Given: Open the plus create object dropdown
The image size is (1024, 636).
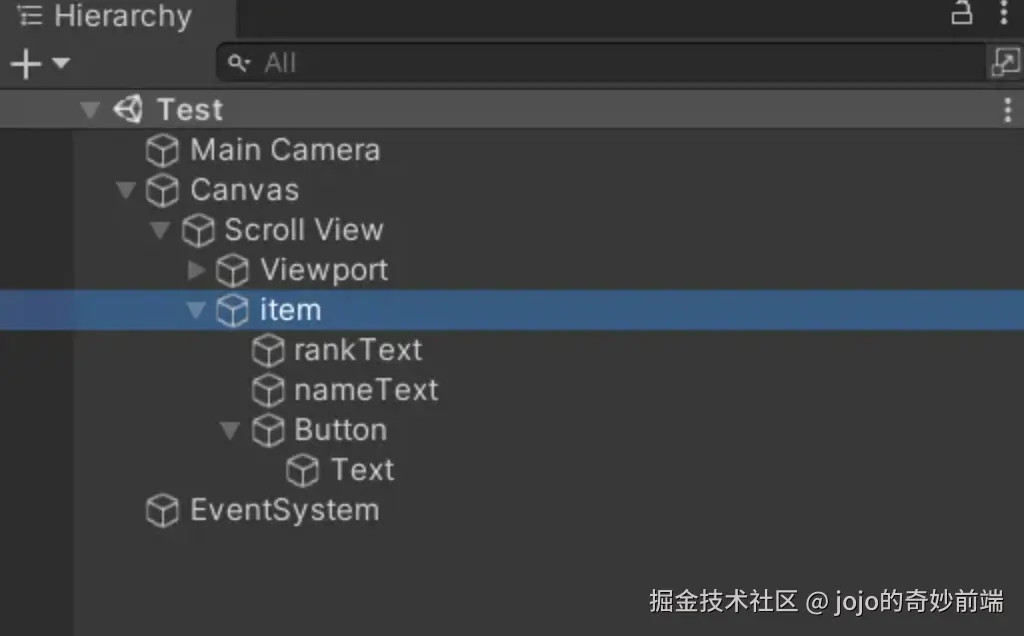Looking at the screenshot, I should 38,64.
